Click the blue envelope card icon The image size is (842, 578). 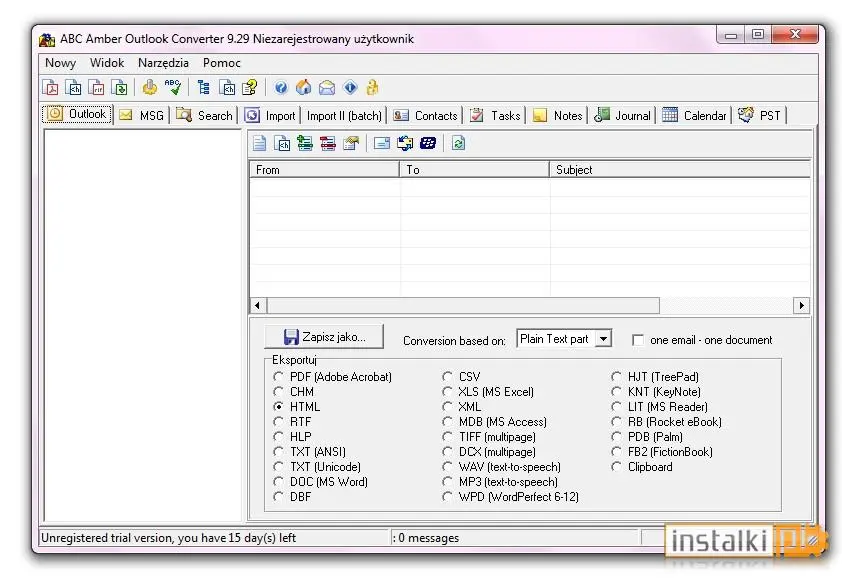pyautogui.click(x=382, y=143)
